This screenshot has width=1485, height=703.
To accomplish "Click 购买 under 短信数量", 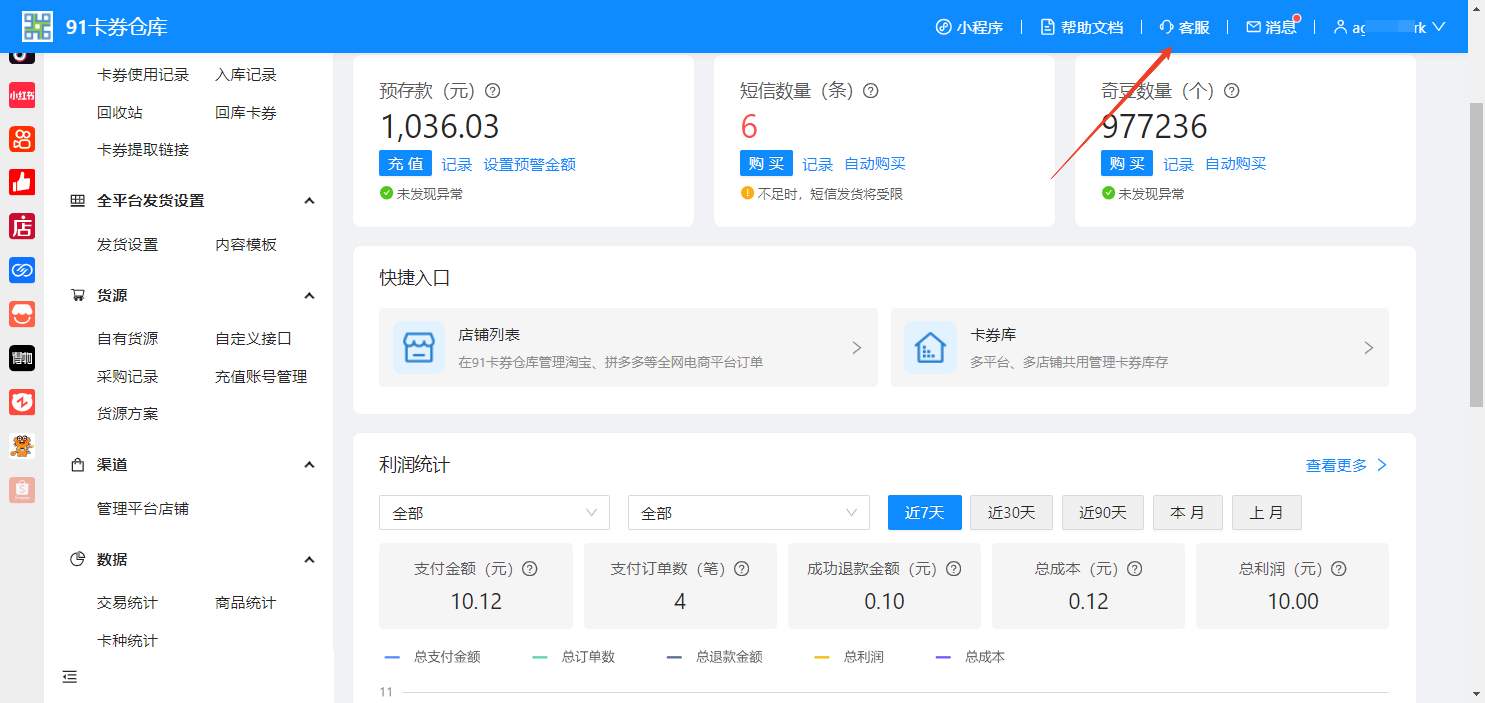I will tap(766, 164).
